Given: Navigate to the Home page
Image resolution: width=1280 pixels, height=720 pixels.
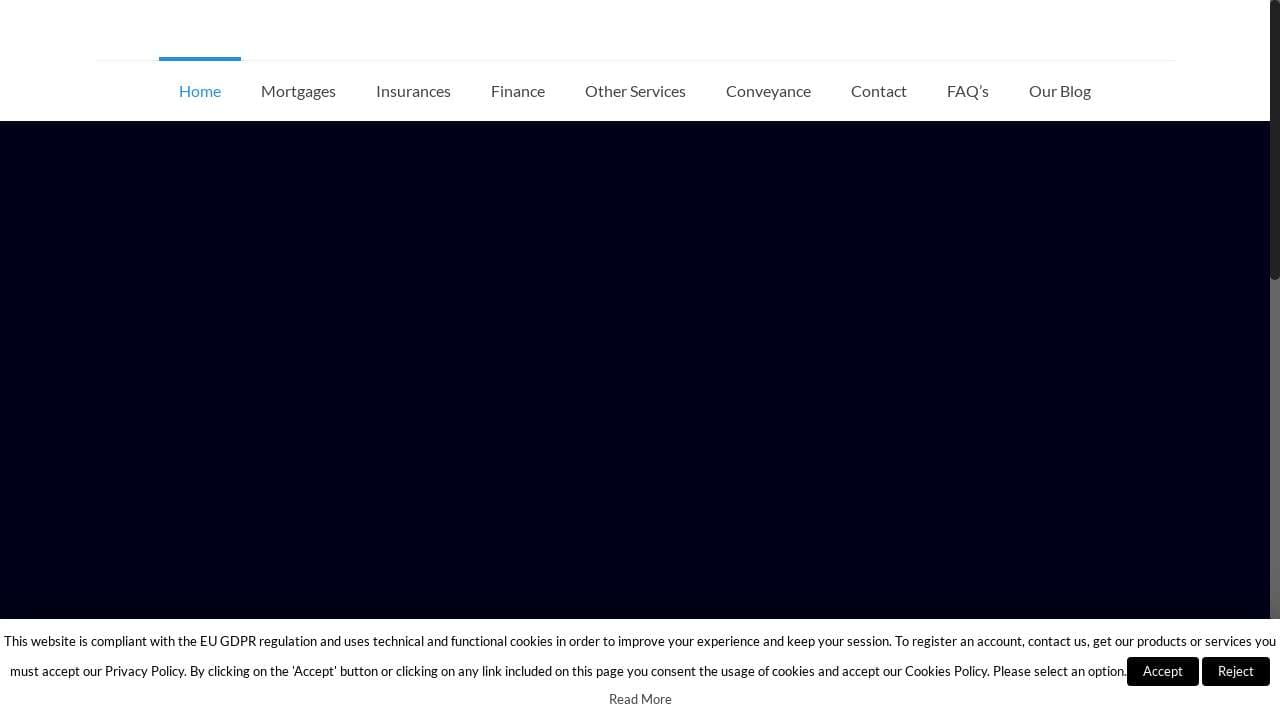Looking at the screenshot, I should click(199, 91).
